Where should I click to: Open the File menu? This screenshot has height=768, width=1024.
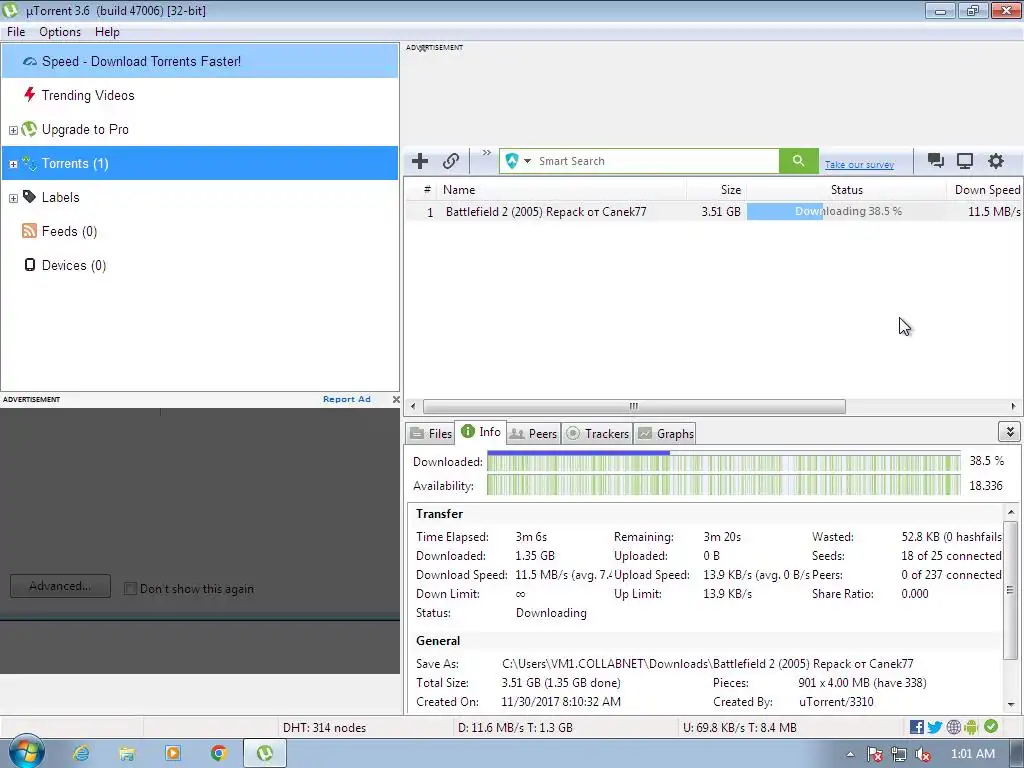click(16, 32)
